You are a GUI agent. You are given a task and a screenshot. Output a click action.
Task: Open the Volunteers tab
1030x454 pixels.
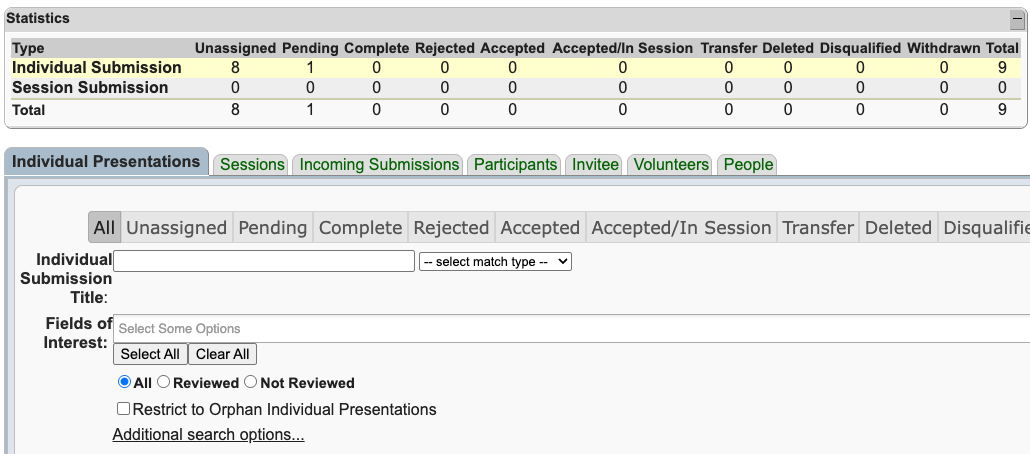coord(671,164)
